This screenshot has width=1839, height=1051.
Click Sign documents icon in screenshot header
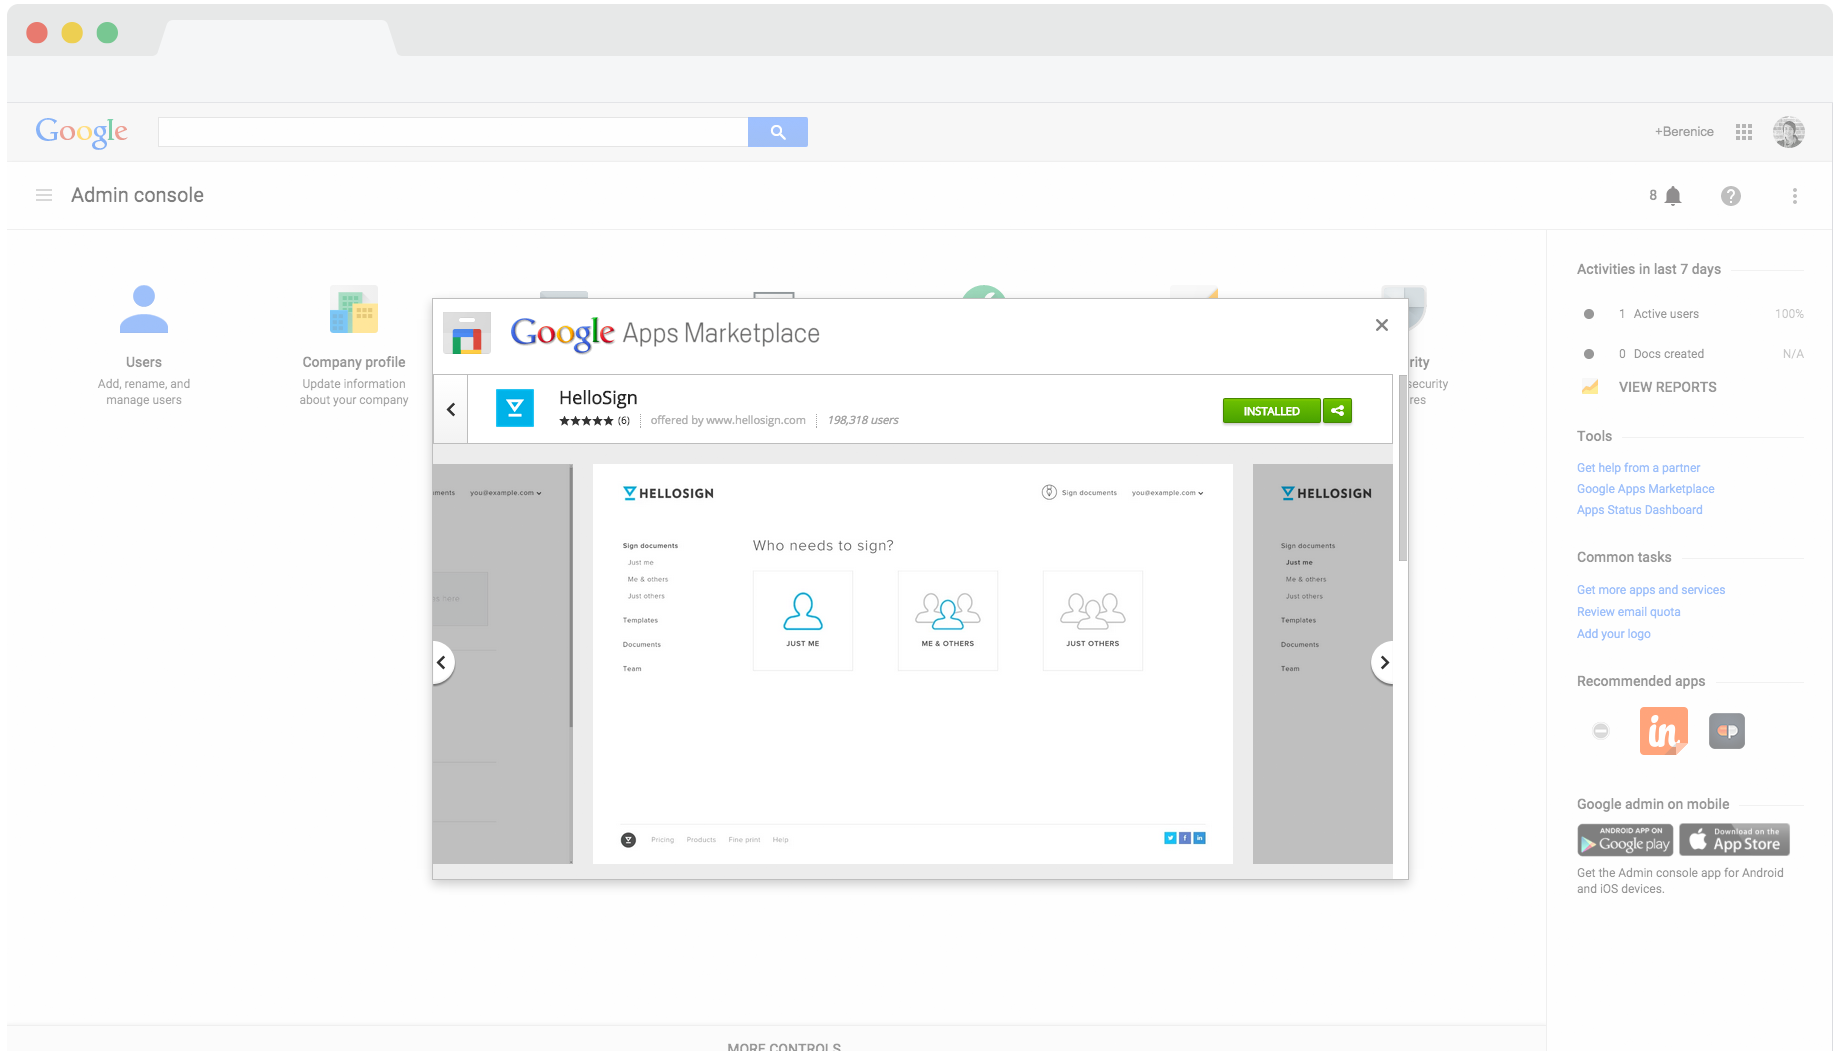click(x=1049, y=492)
